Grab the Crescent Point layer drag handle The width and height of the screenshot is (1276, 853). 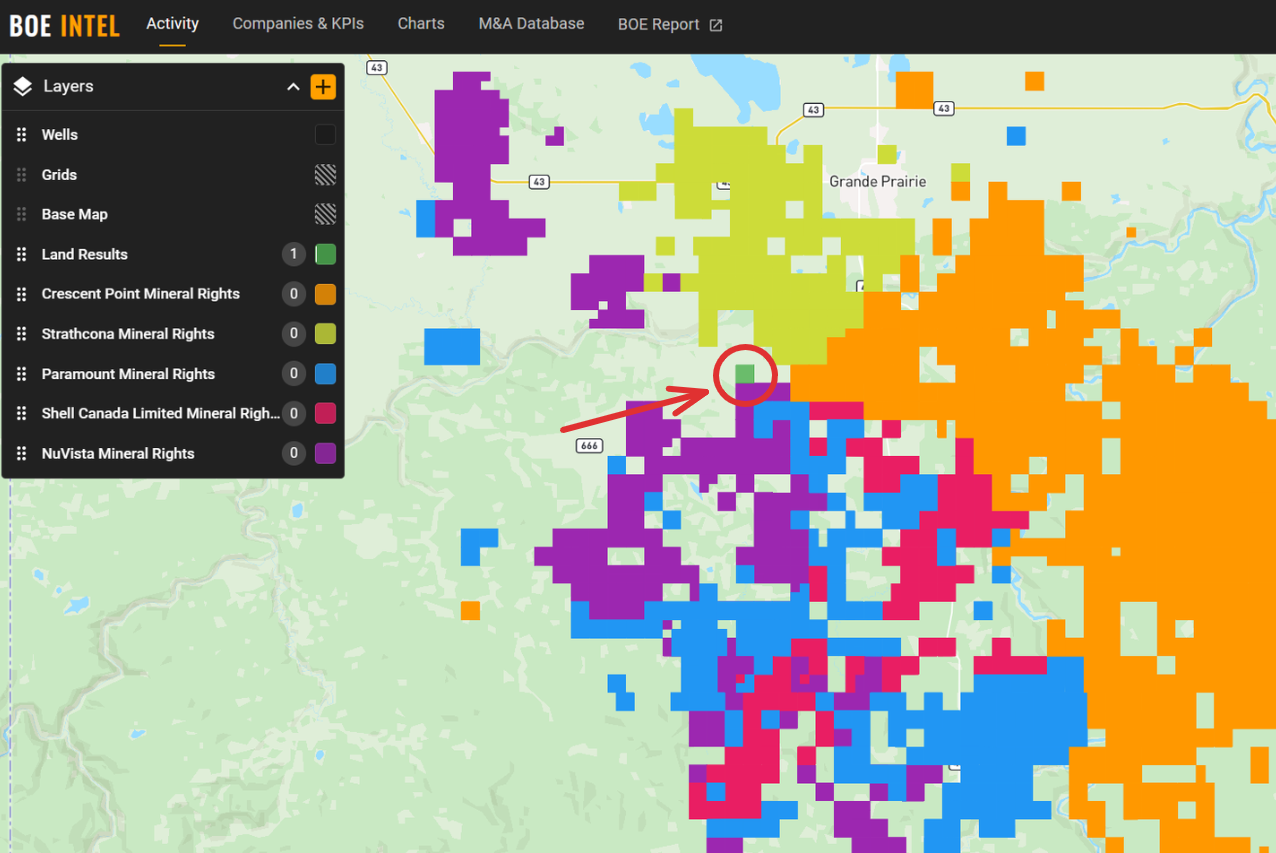(22, 294)
